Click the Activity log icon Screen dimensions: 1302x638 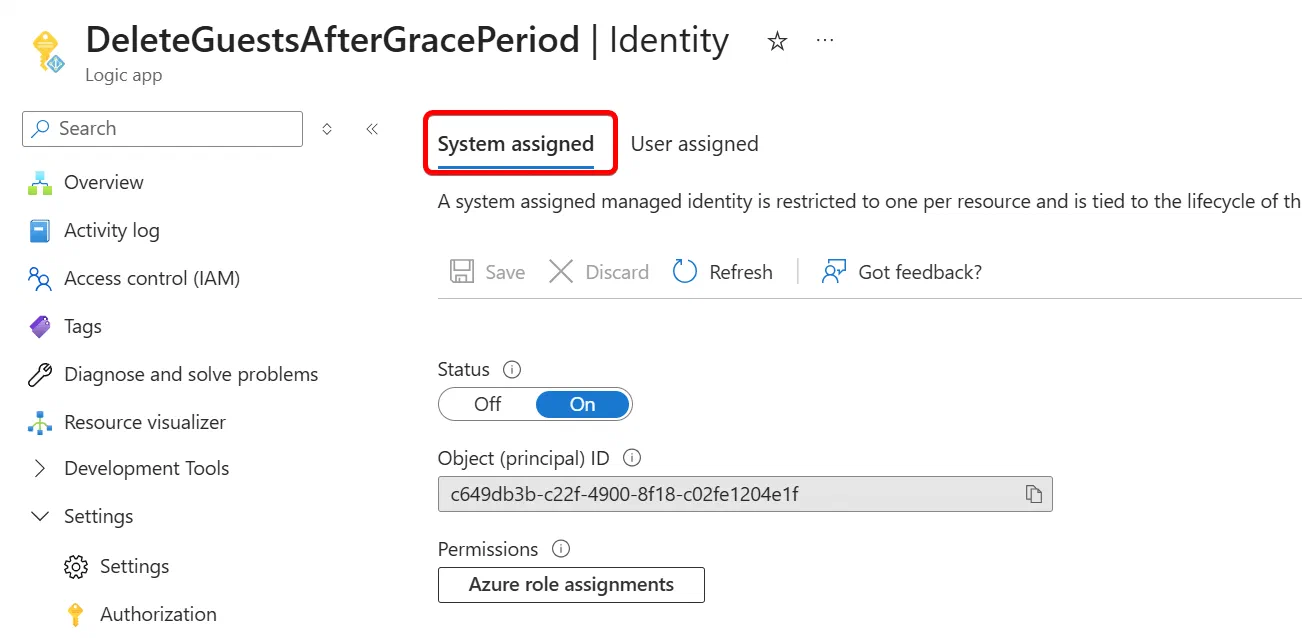(x=40, y=230)
